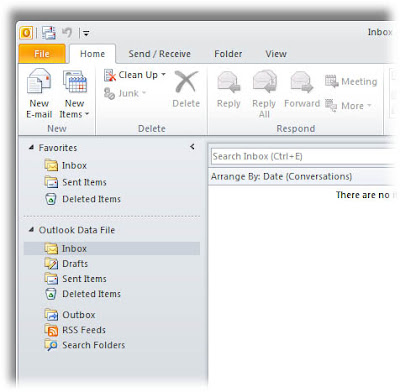Open Deleted Items under Outlook Data File

pos(91,294)
